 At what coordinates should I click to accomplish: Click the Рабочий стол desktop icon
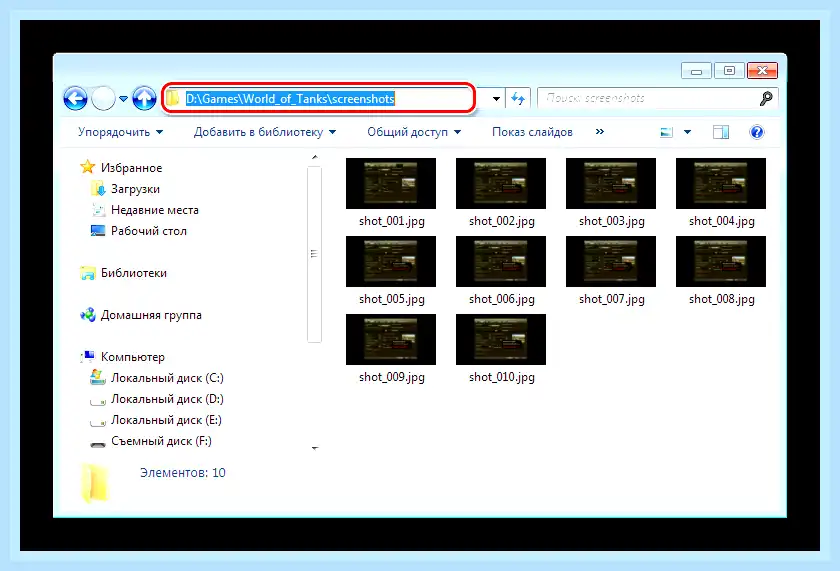(98, 231)
